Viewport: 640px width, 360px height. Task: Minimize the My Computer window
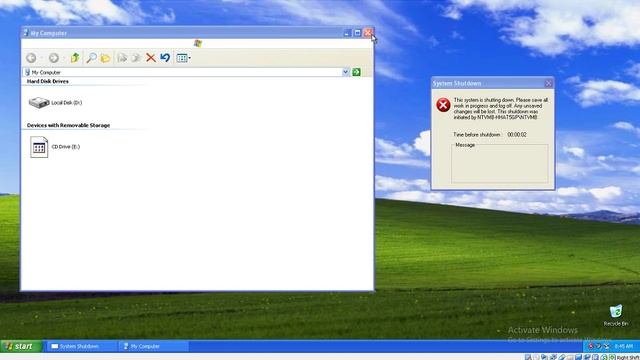point(347,33)
